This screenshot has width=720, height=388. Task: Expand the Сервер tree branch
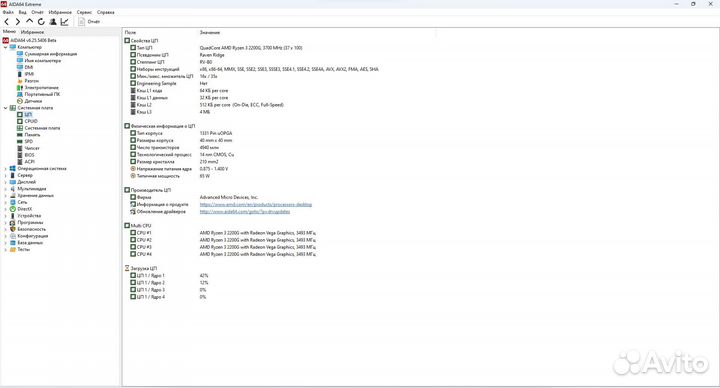pos(6,175)
